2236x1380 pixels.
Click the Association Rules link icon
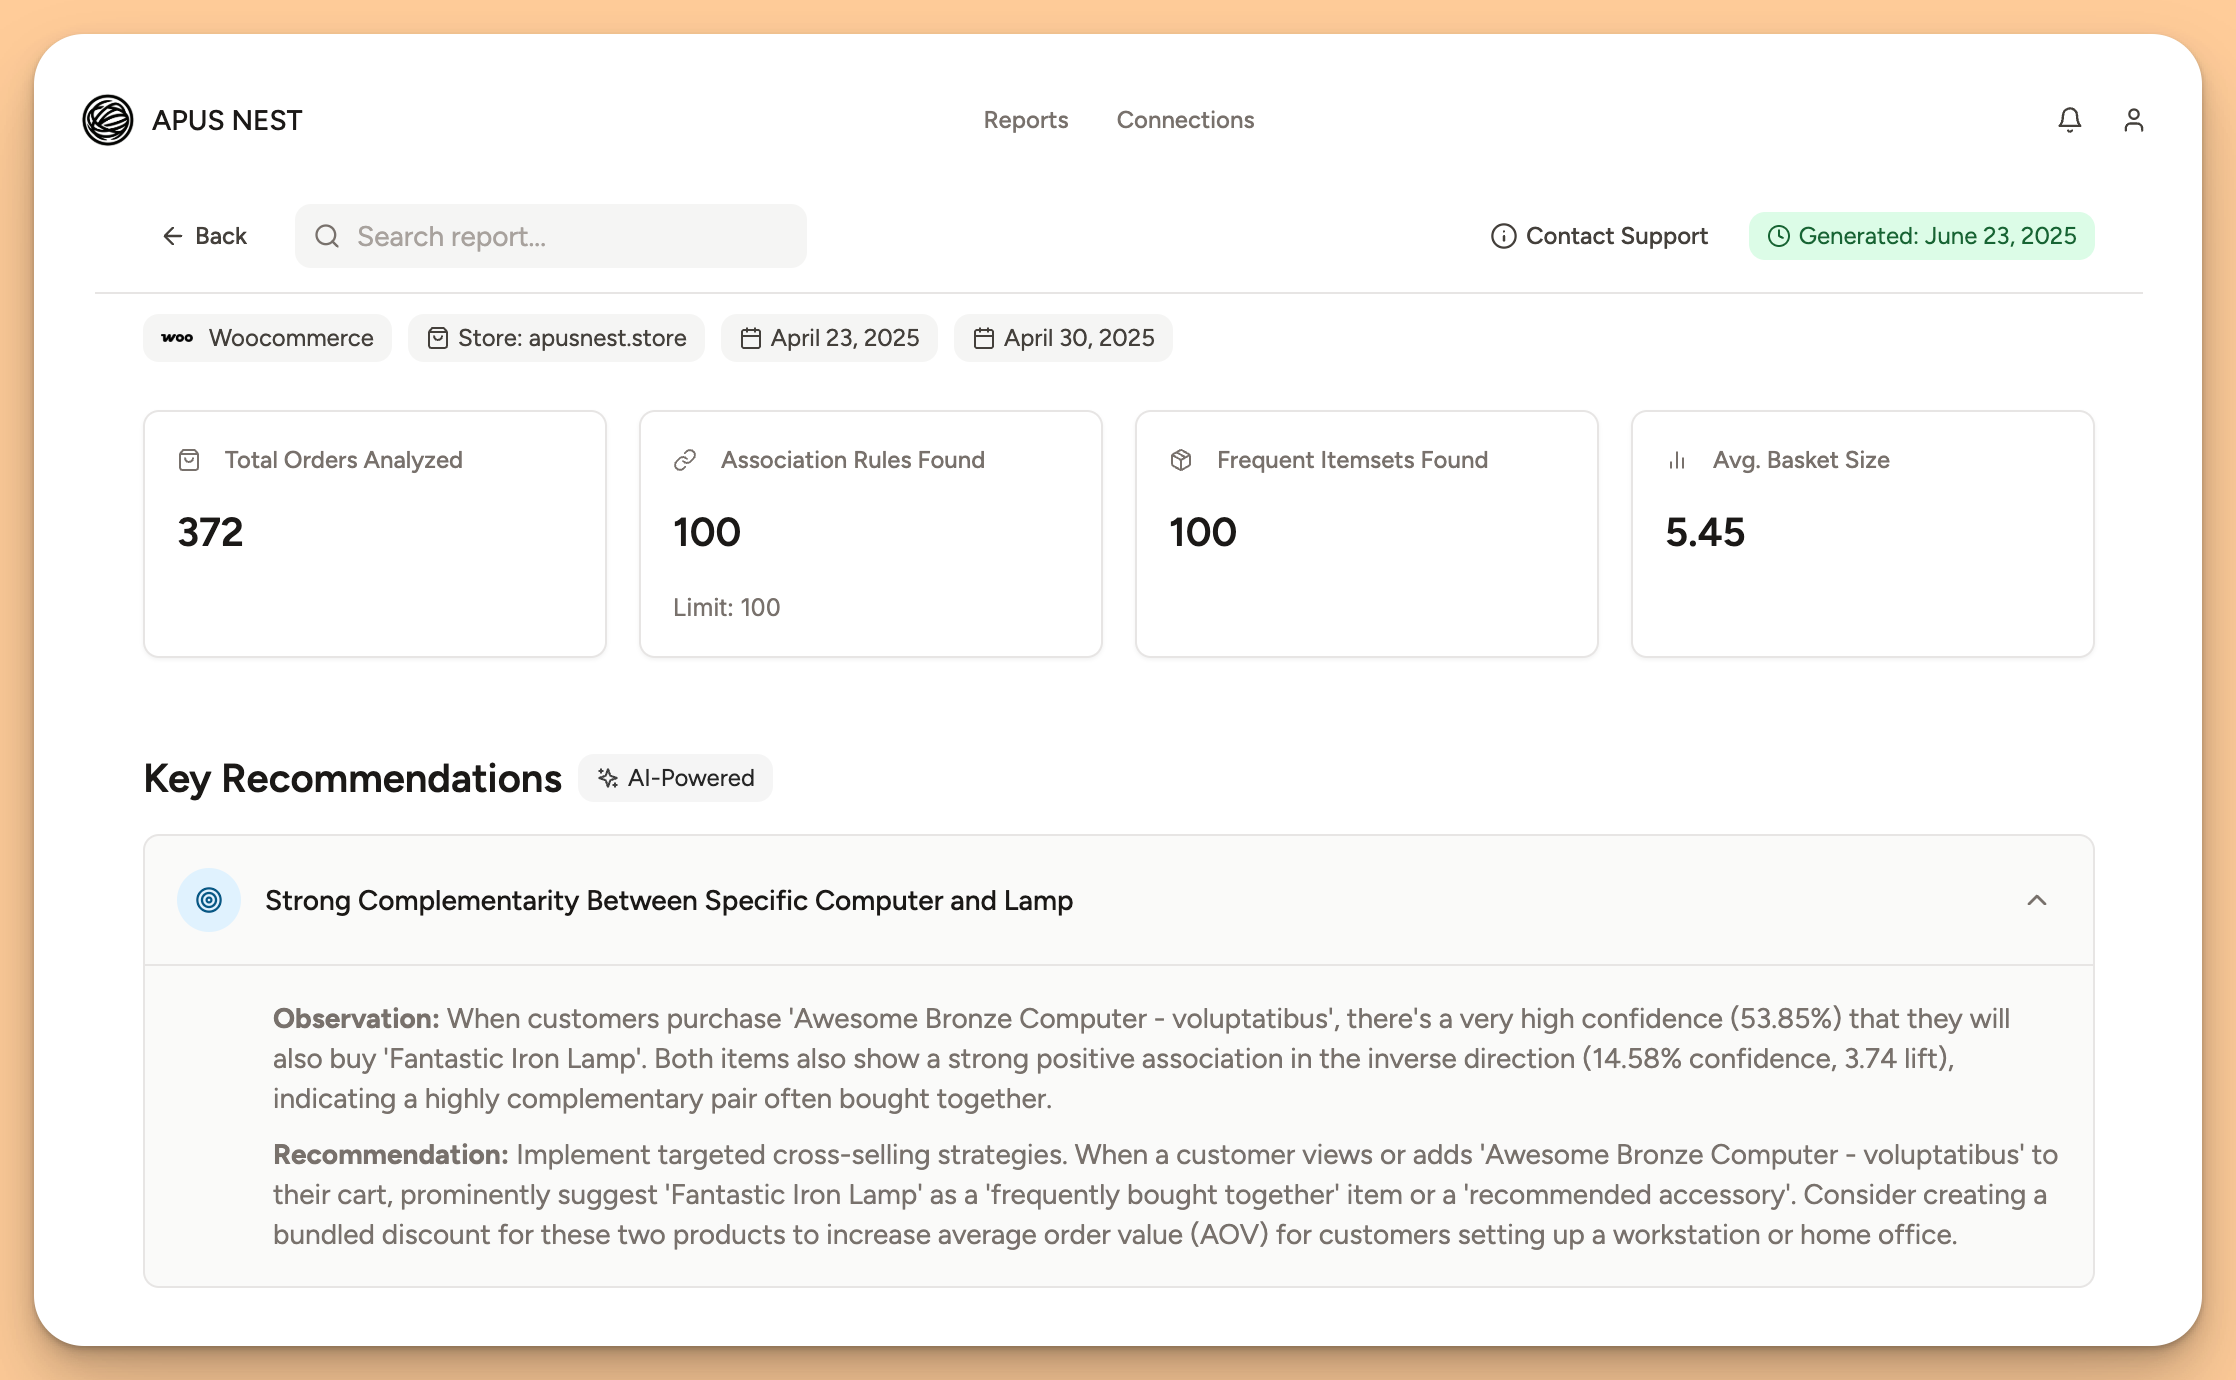click(685, 460)
